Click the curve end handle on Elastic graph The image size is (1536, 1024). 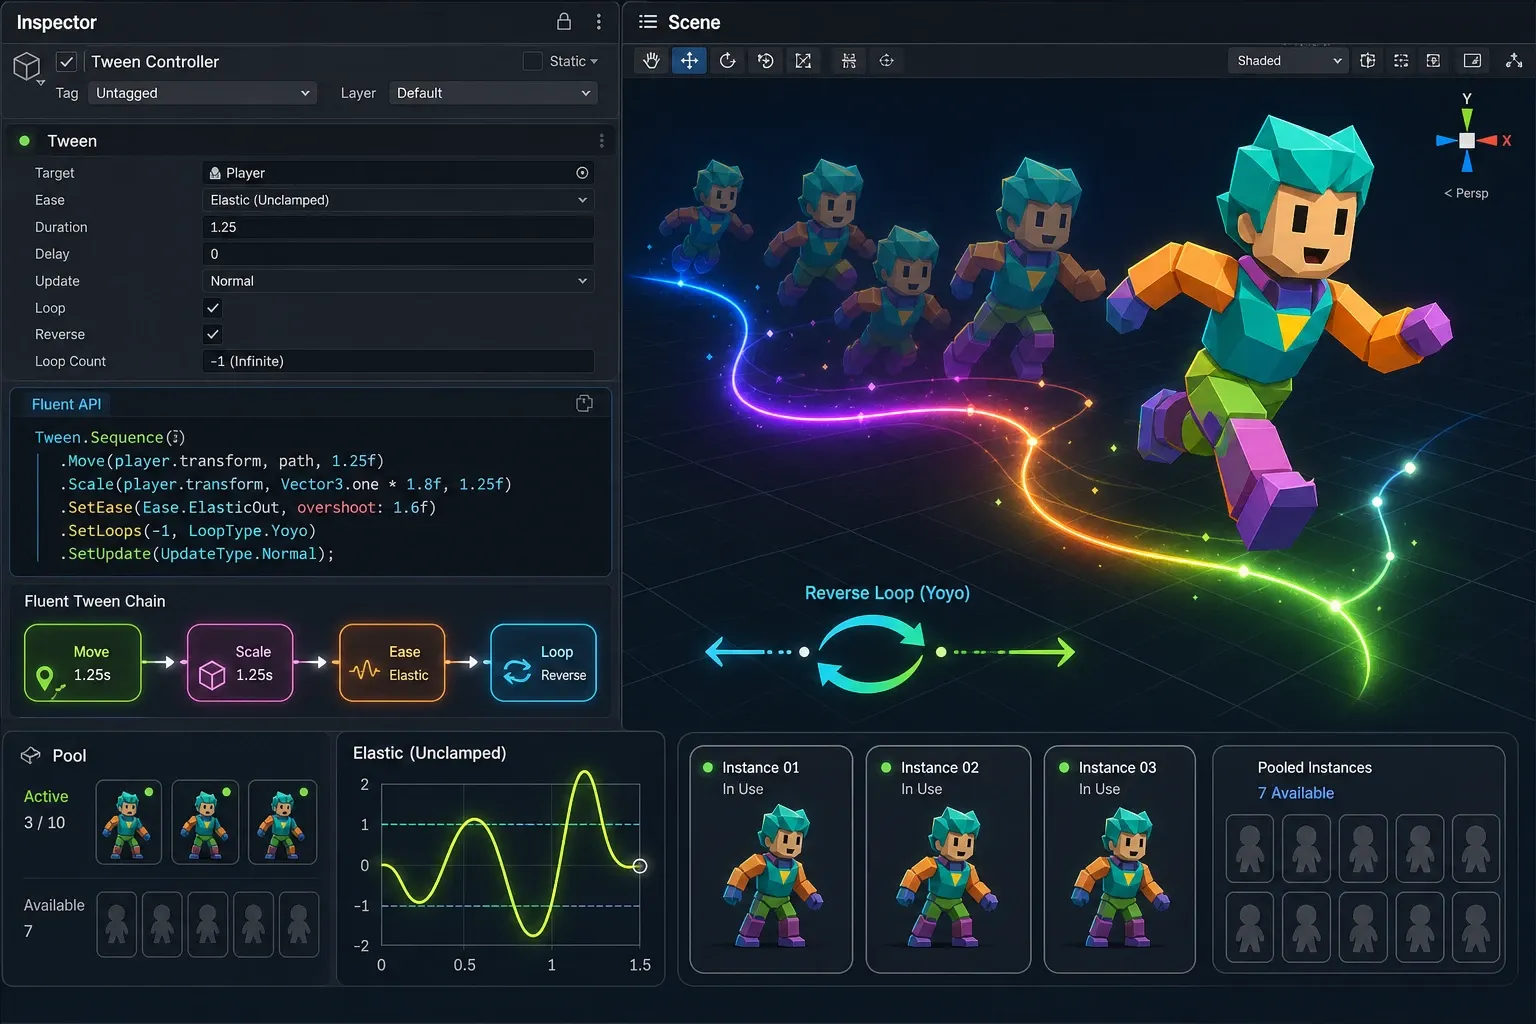pyautogui.click(x=640, y=866)
